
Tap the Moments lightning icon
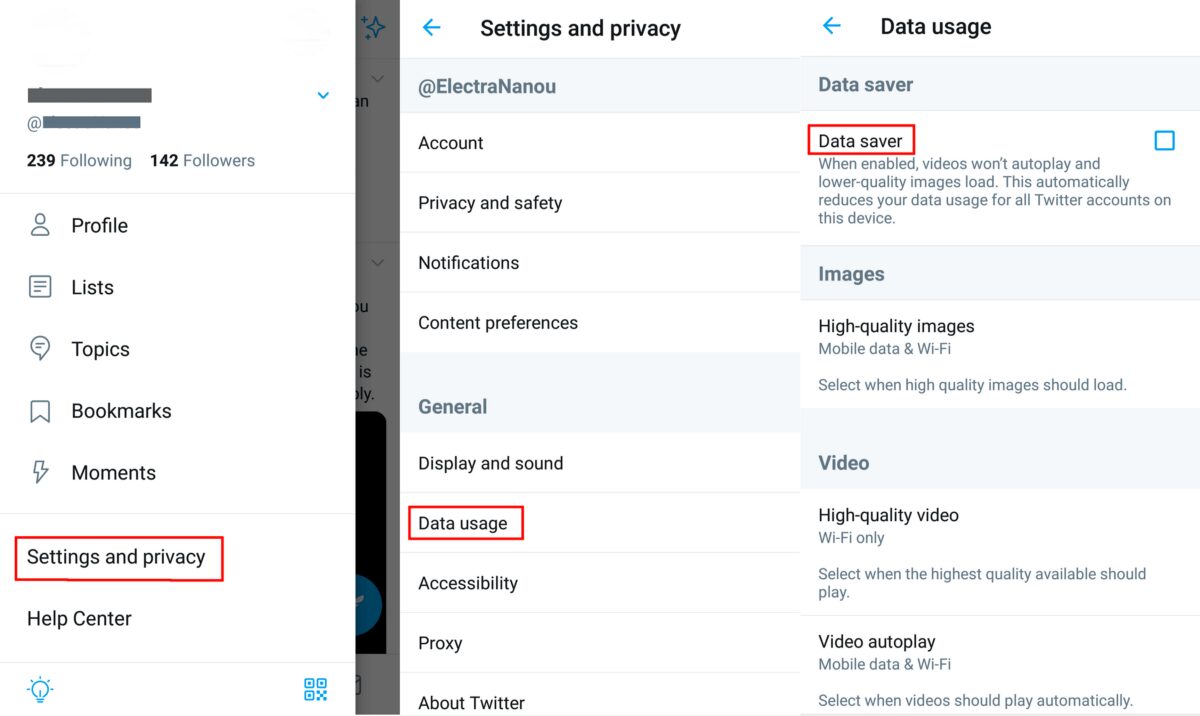(40, 472)
